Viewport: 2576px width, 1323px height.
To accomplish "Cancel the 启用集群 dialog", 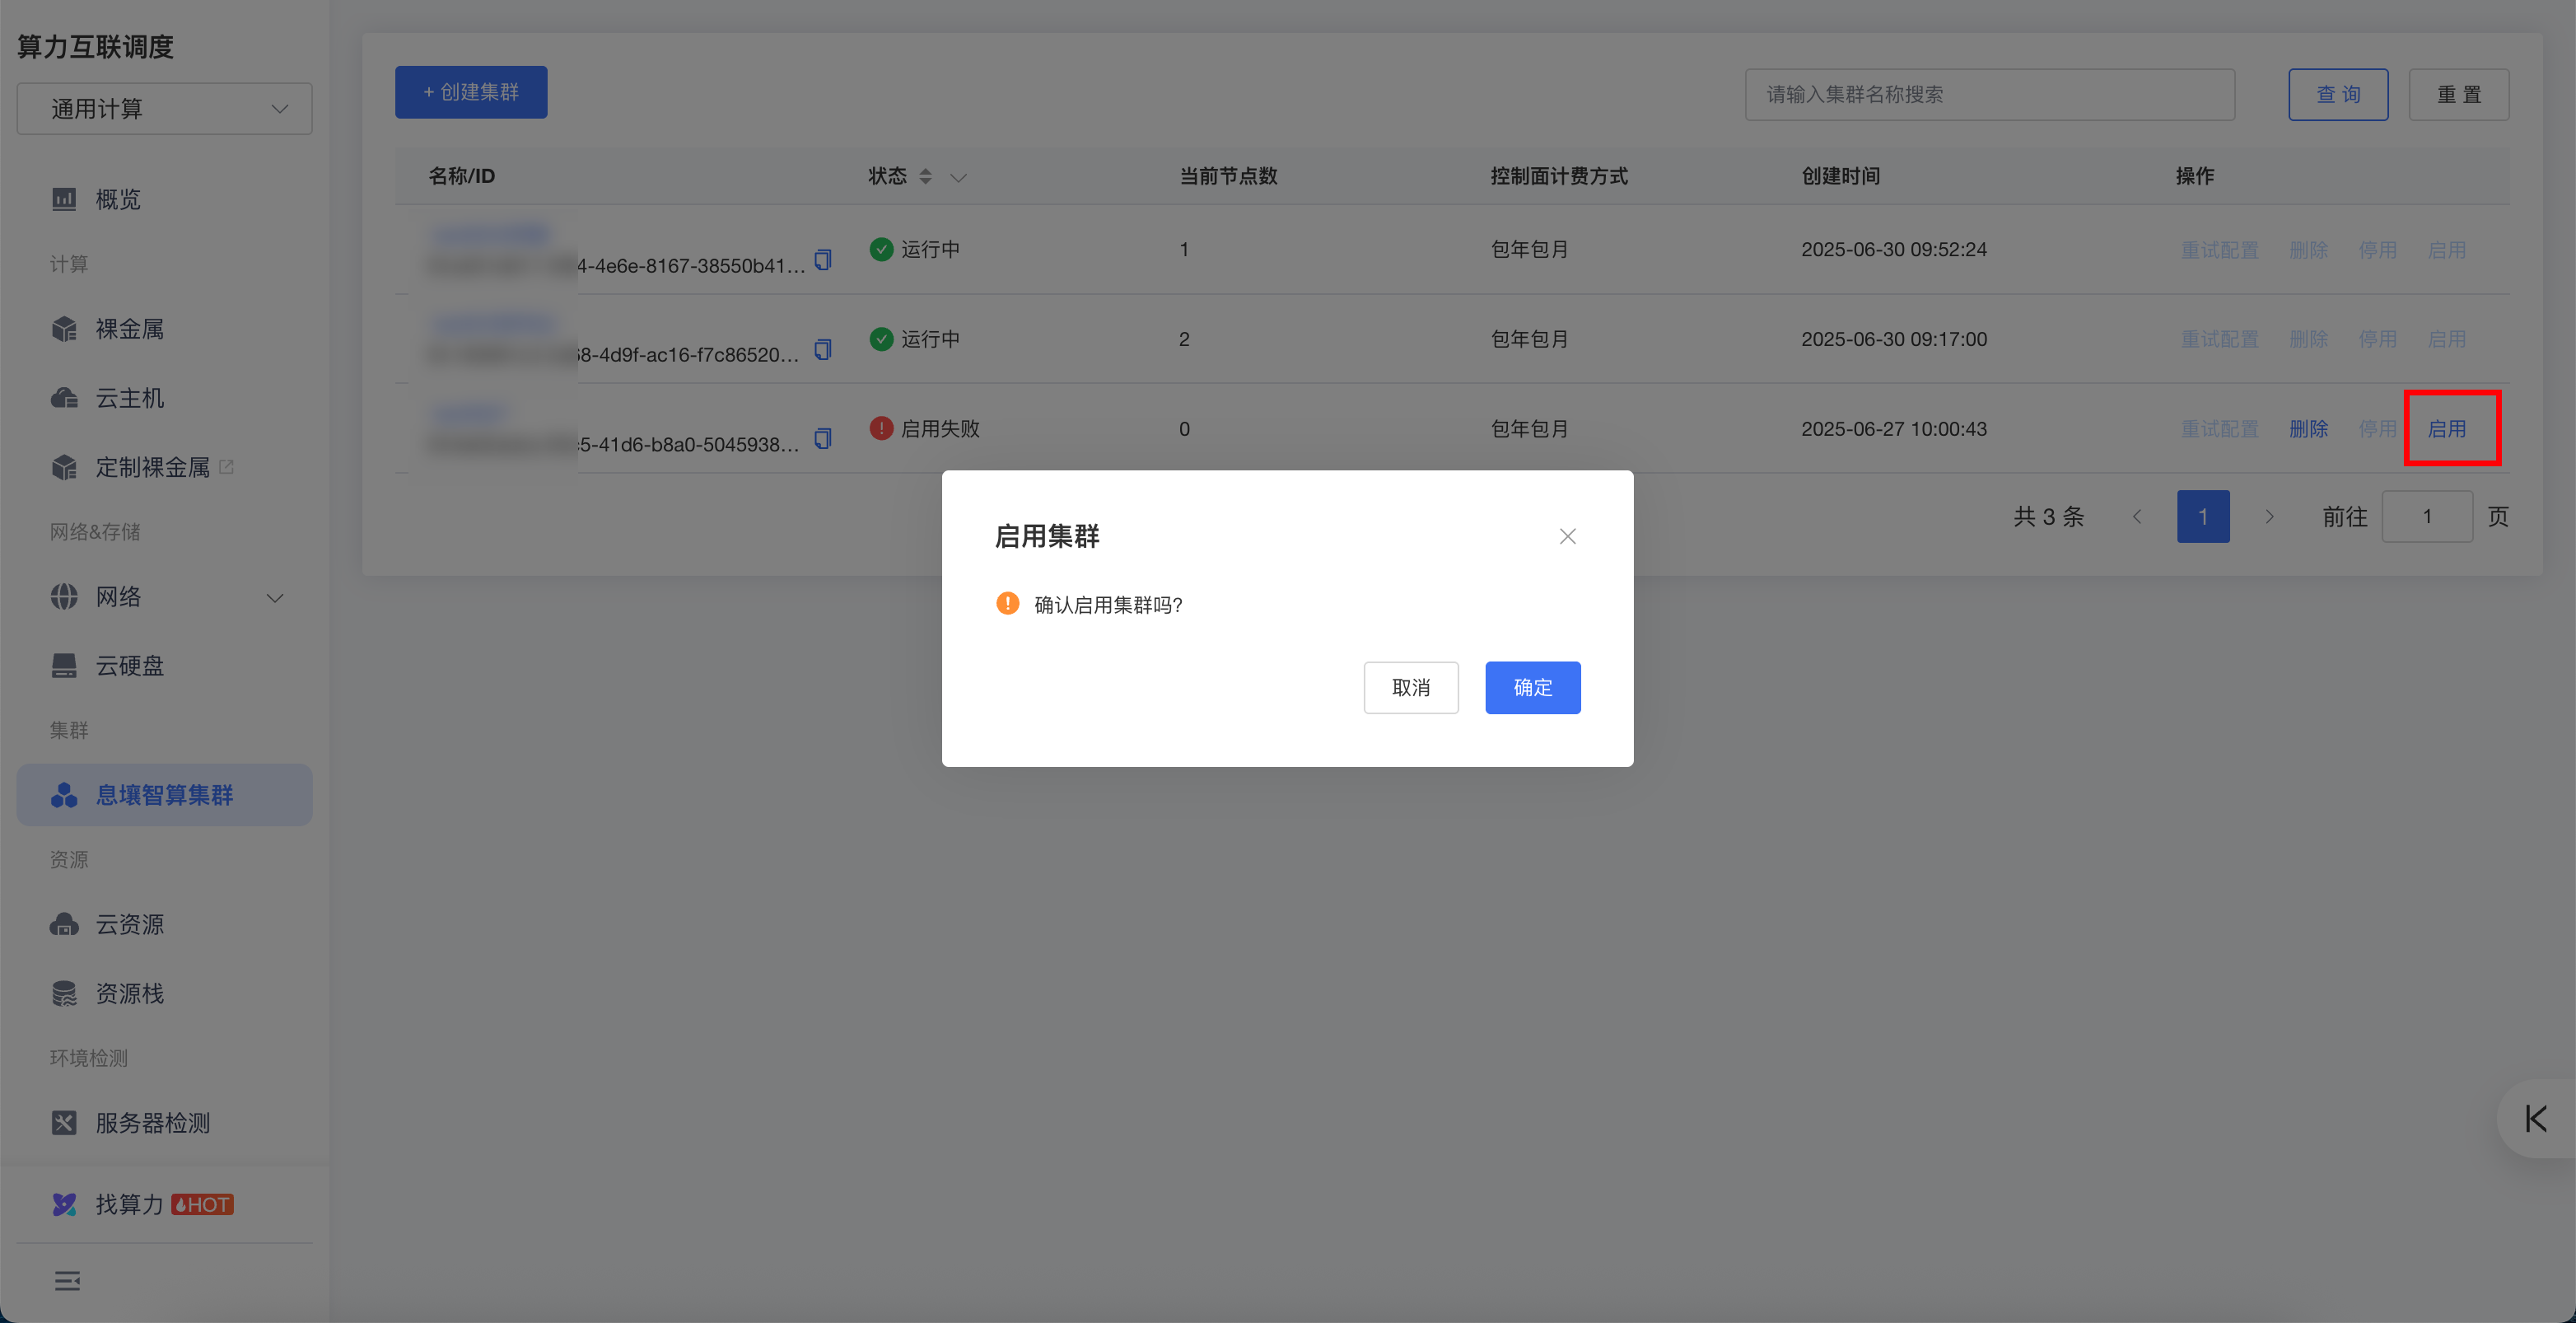I will (1411, 687).
